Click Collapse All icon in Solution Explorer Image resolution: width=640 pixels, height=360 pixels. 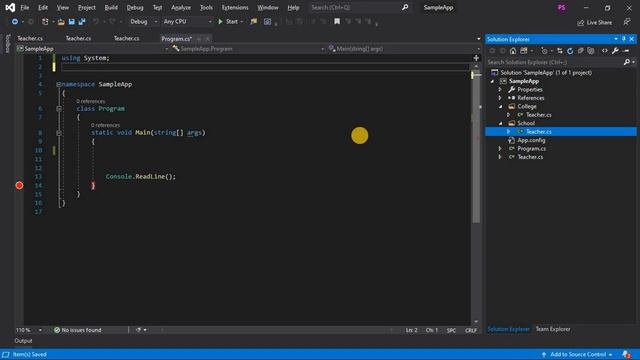pyautogui.click(x=580, y=51)
